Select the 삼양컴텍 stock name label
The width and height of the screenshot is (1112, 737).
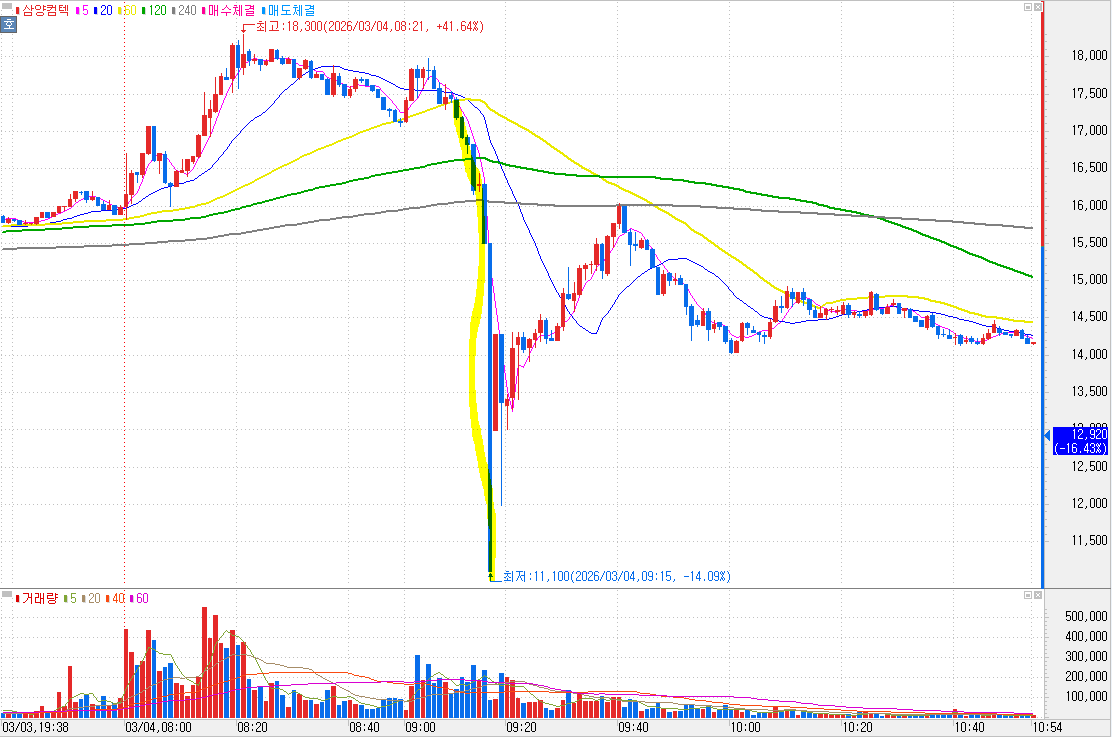47,10
